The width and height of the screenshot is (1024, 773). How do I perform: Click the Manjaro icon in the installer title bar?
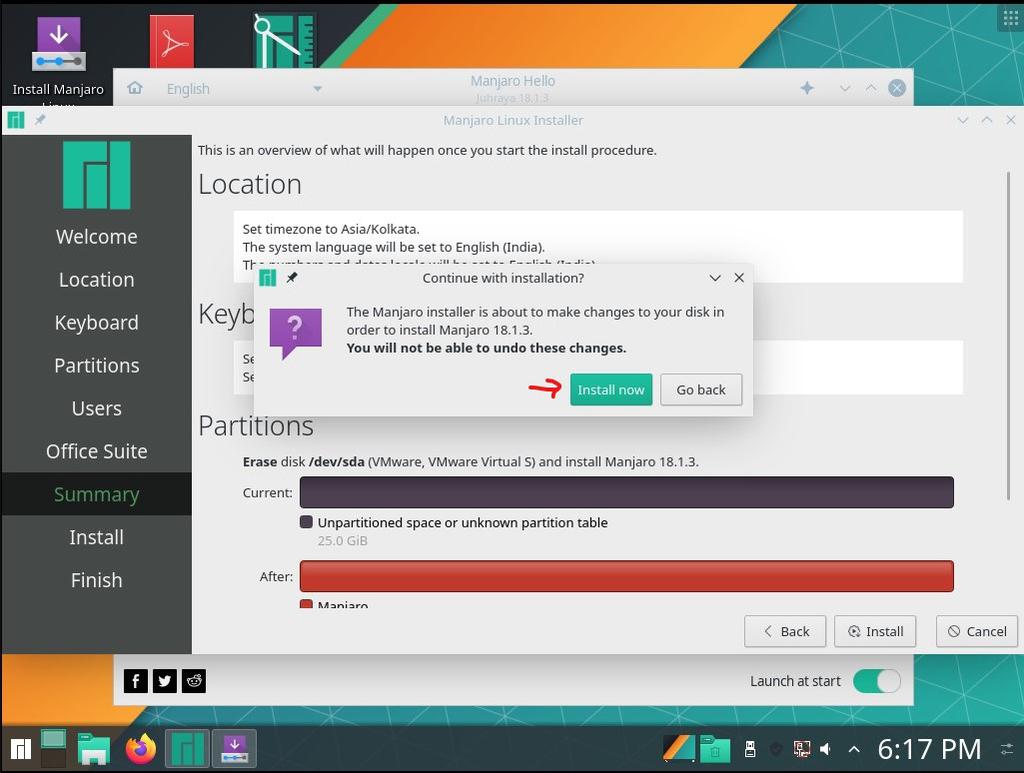coord(16,119)
